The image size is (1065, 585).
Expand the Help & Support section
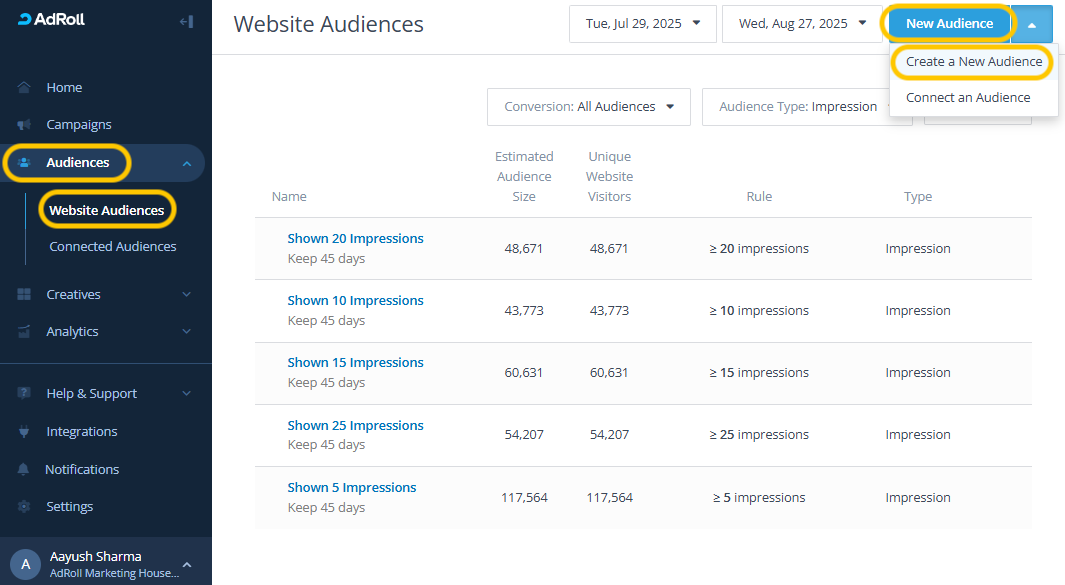tap(186, 394)
